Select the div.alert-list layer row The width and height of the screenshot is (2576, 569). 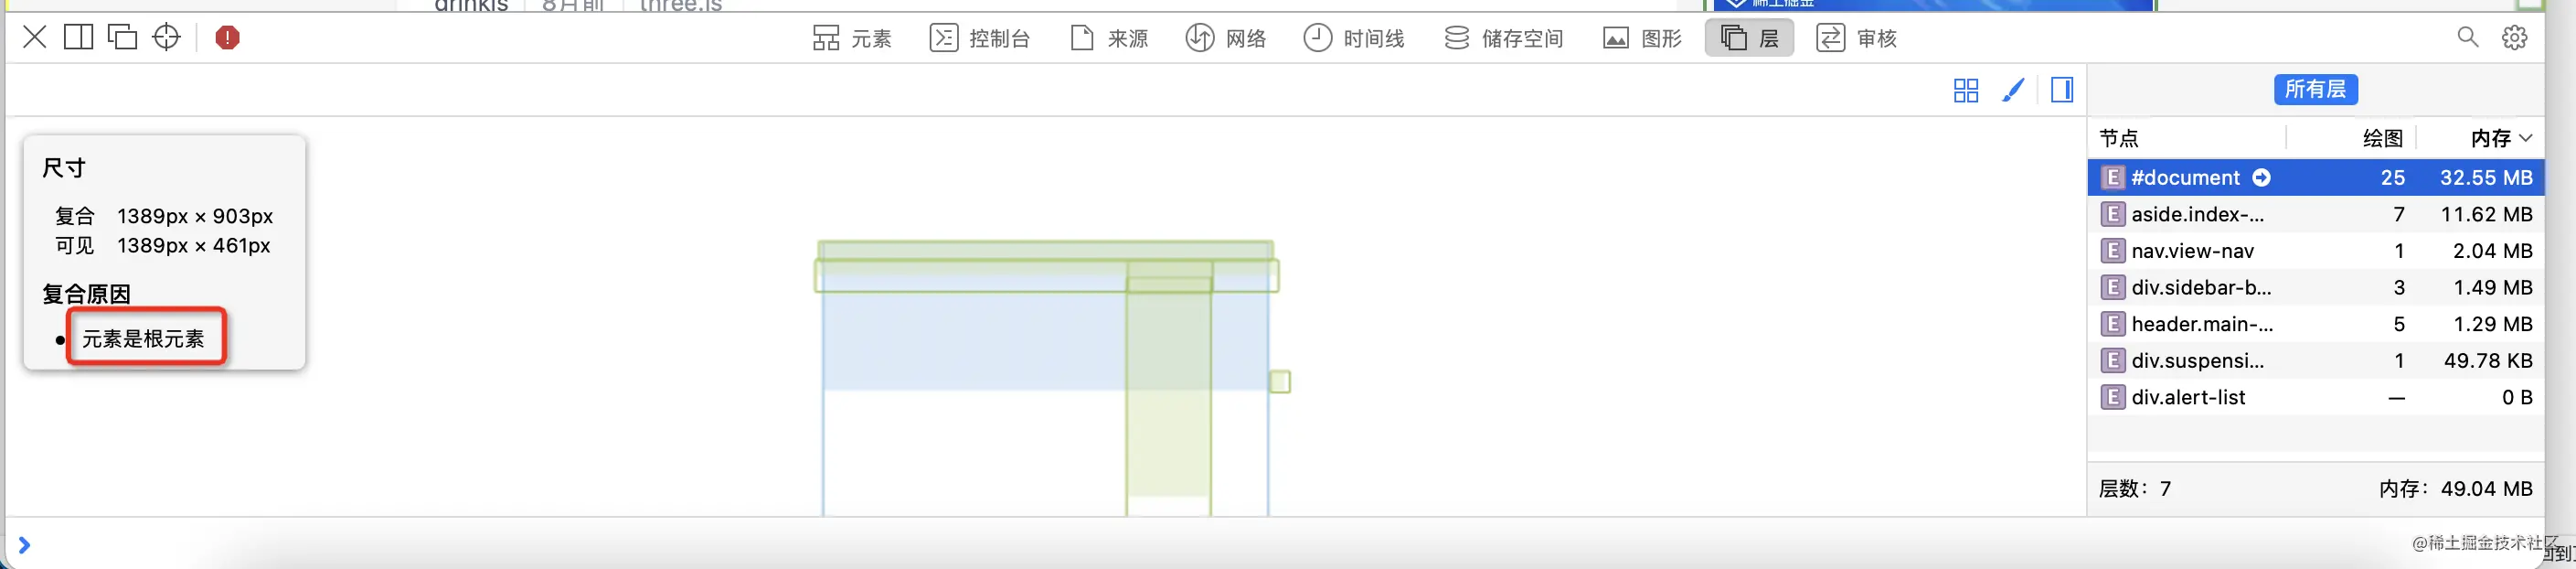2315,397
